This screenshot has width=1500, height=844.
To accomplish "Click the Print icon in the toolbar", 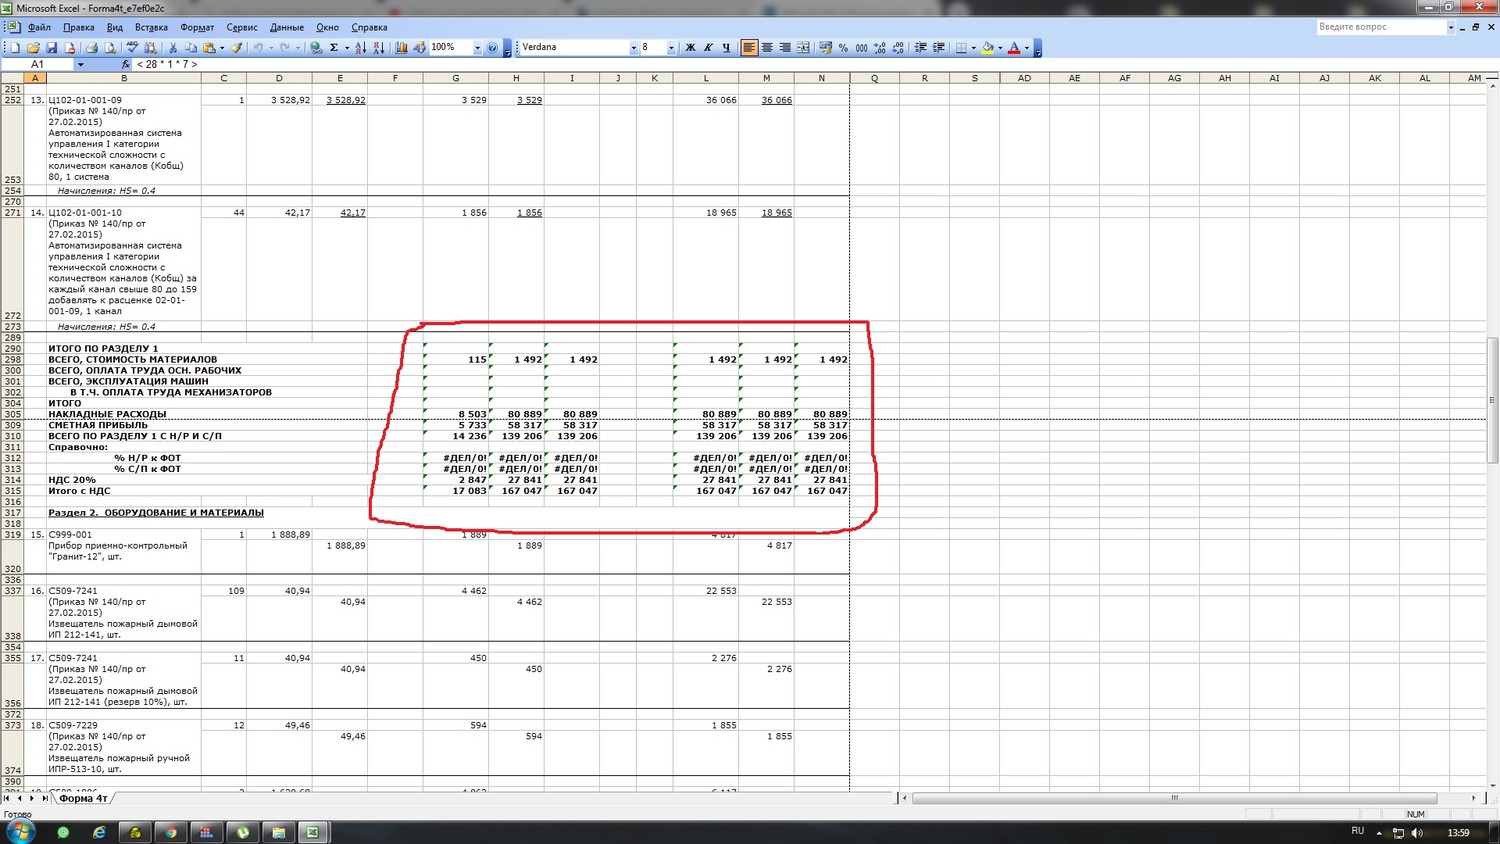I will pyautogui.click(x=92, y=47).
